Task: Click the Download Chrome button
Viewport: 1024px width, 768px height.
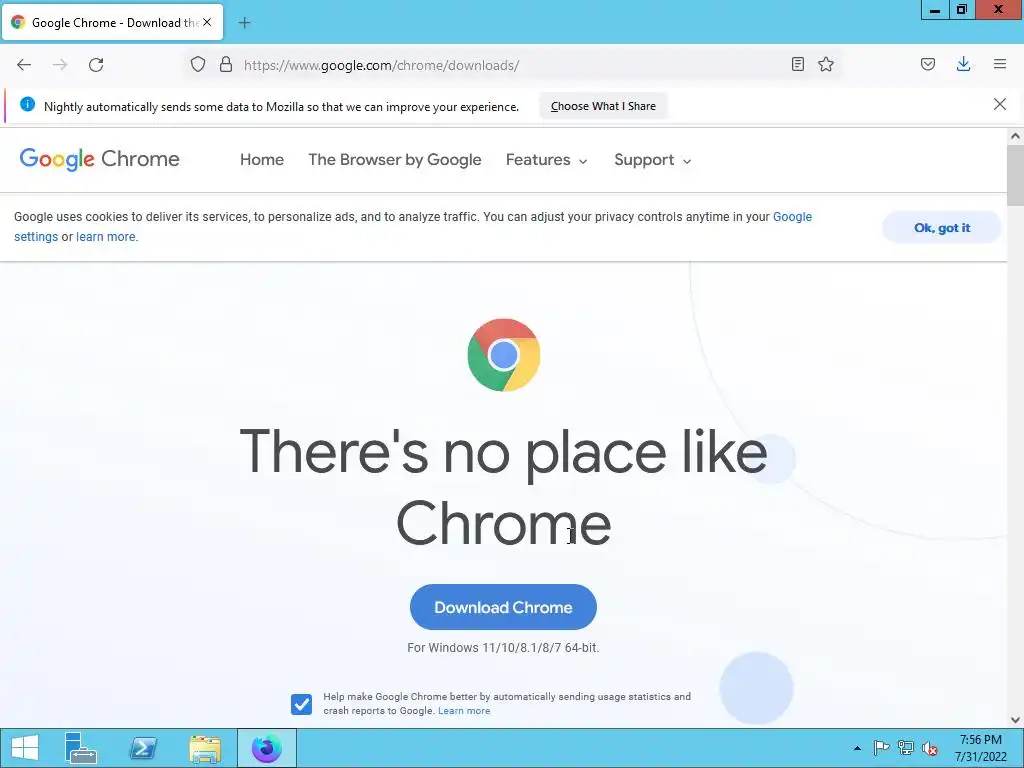Action: 504,607
